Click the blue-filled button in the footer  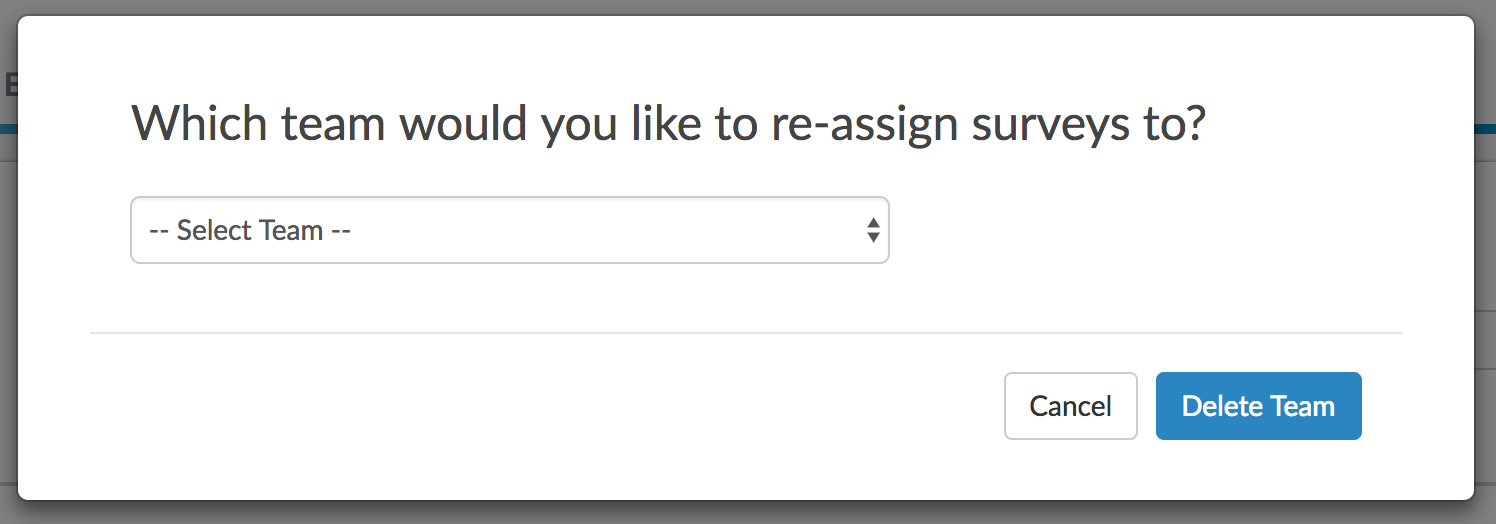tap(1258, 406)
